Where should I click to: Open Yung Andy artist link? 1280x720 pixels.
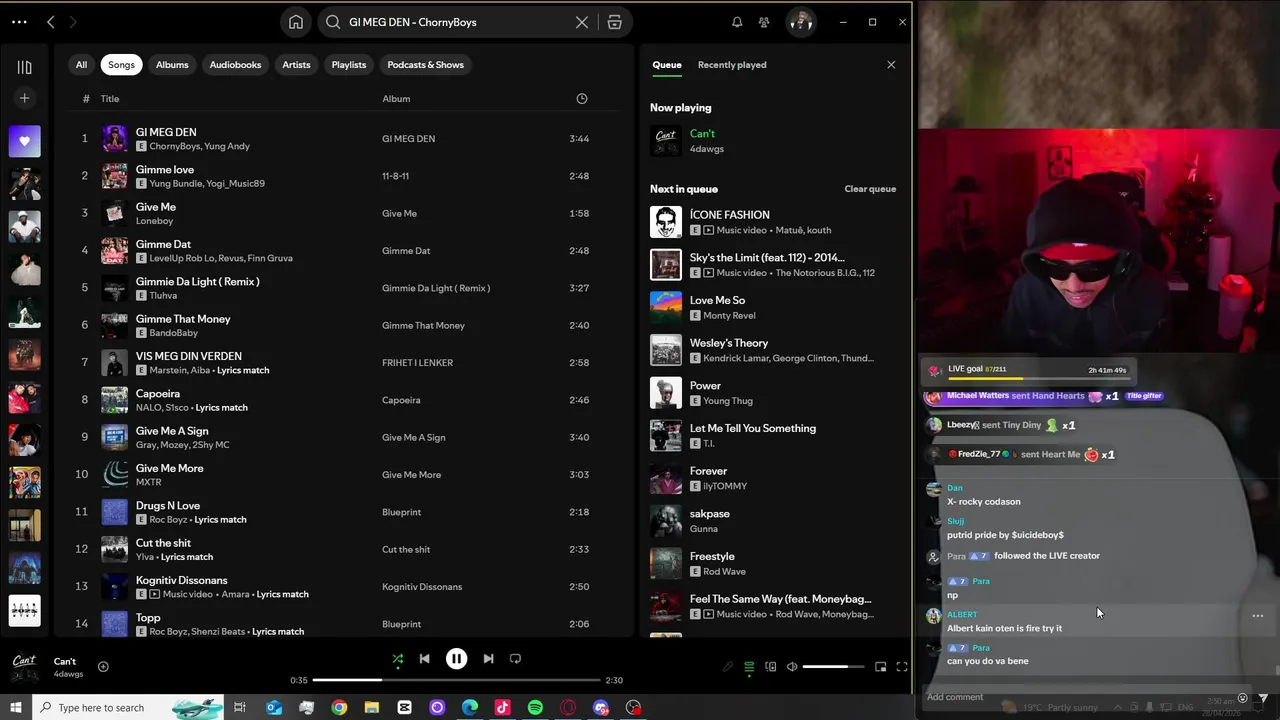tap(227, 146)
